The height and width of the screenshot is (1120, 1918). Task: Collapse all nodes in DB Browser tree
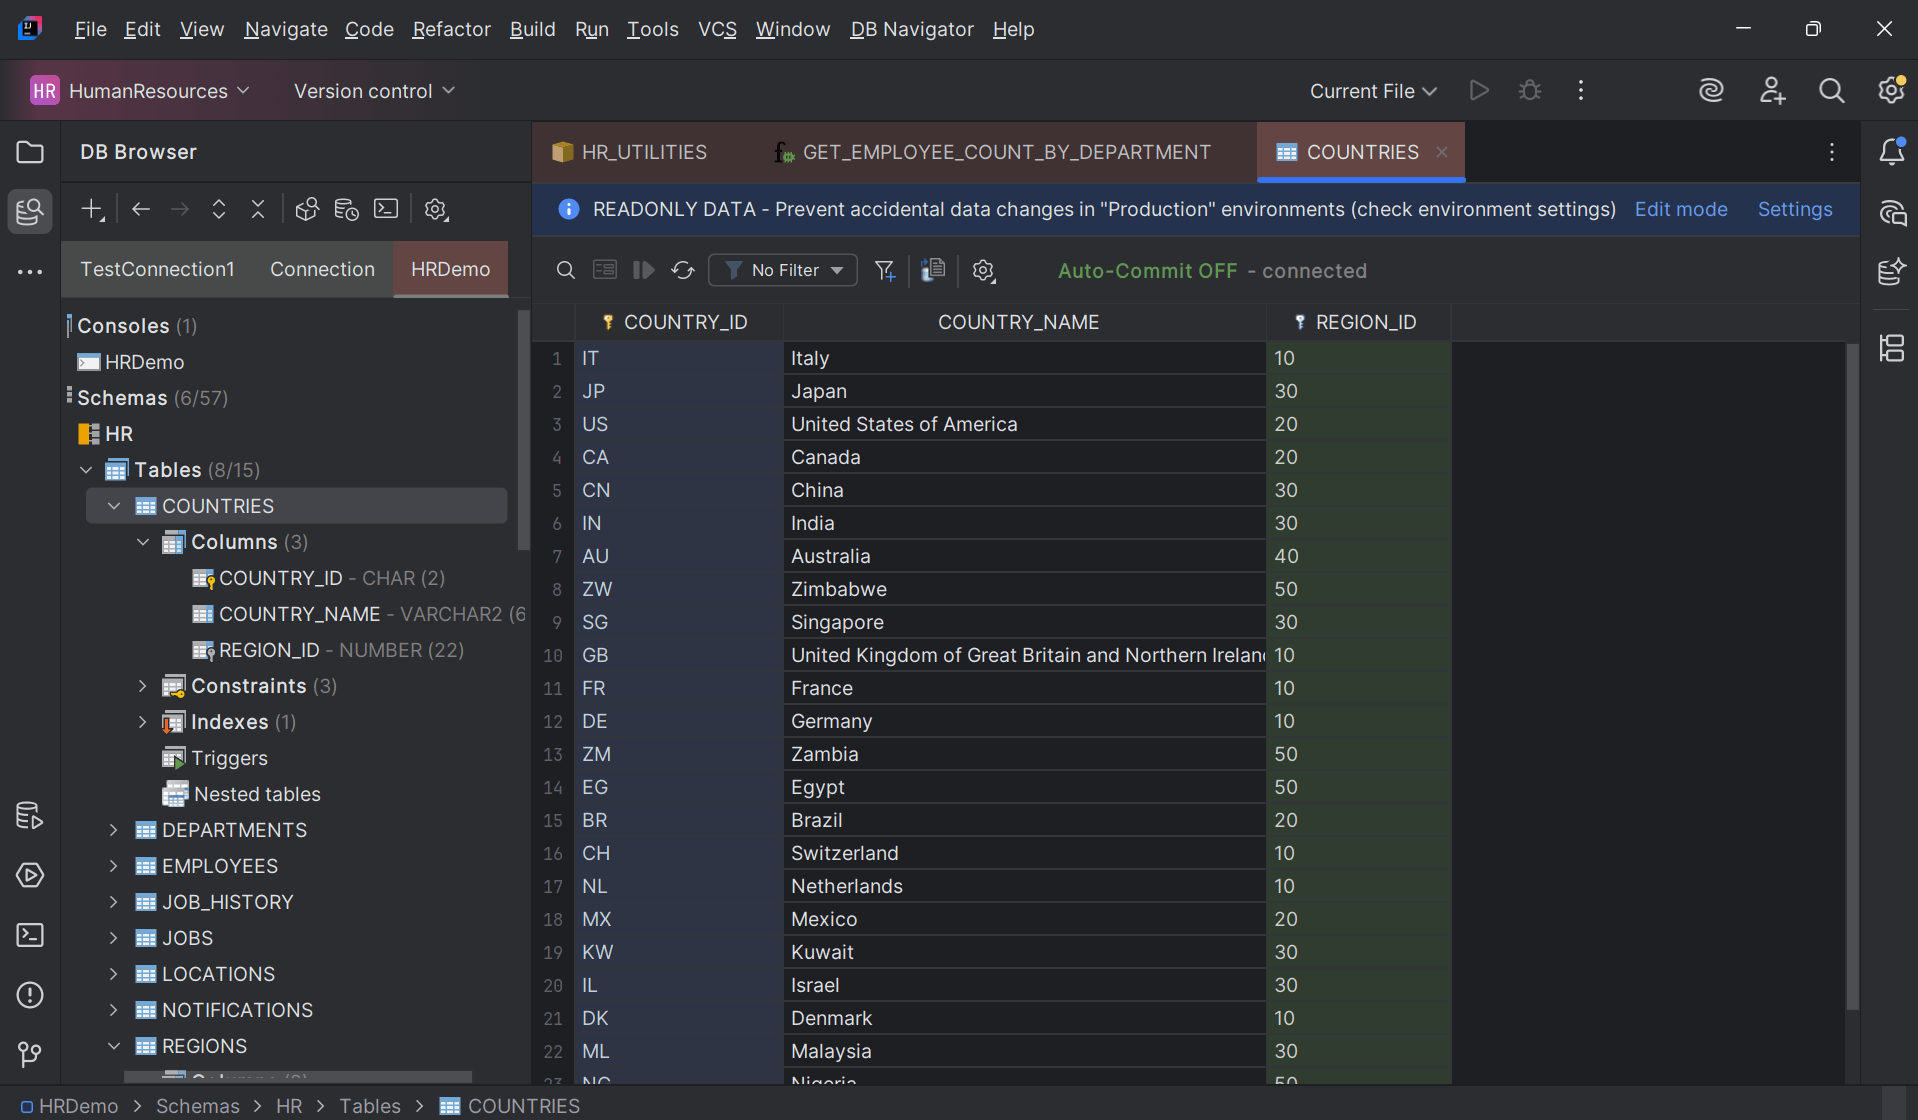pyautogui.click(x=258, y=209)
